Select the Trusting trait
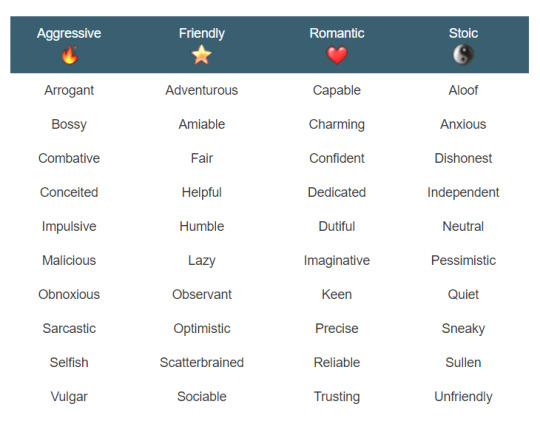The height and width of the screenshot is (427, 540). tap(337, 397)
